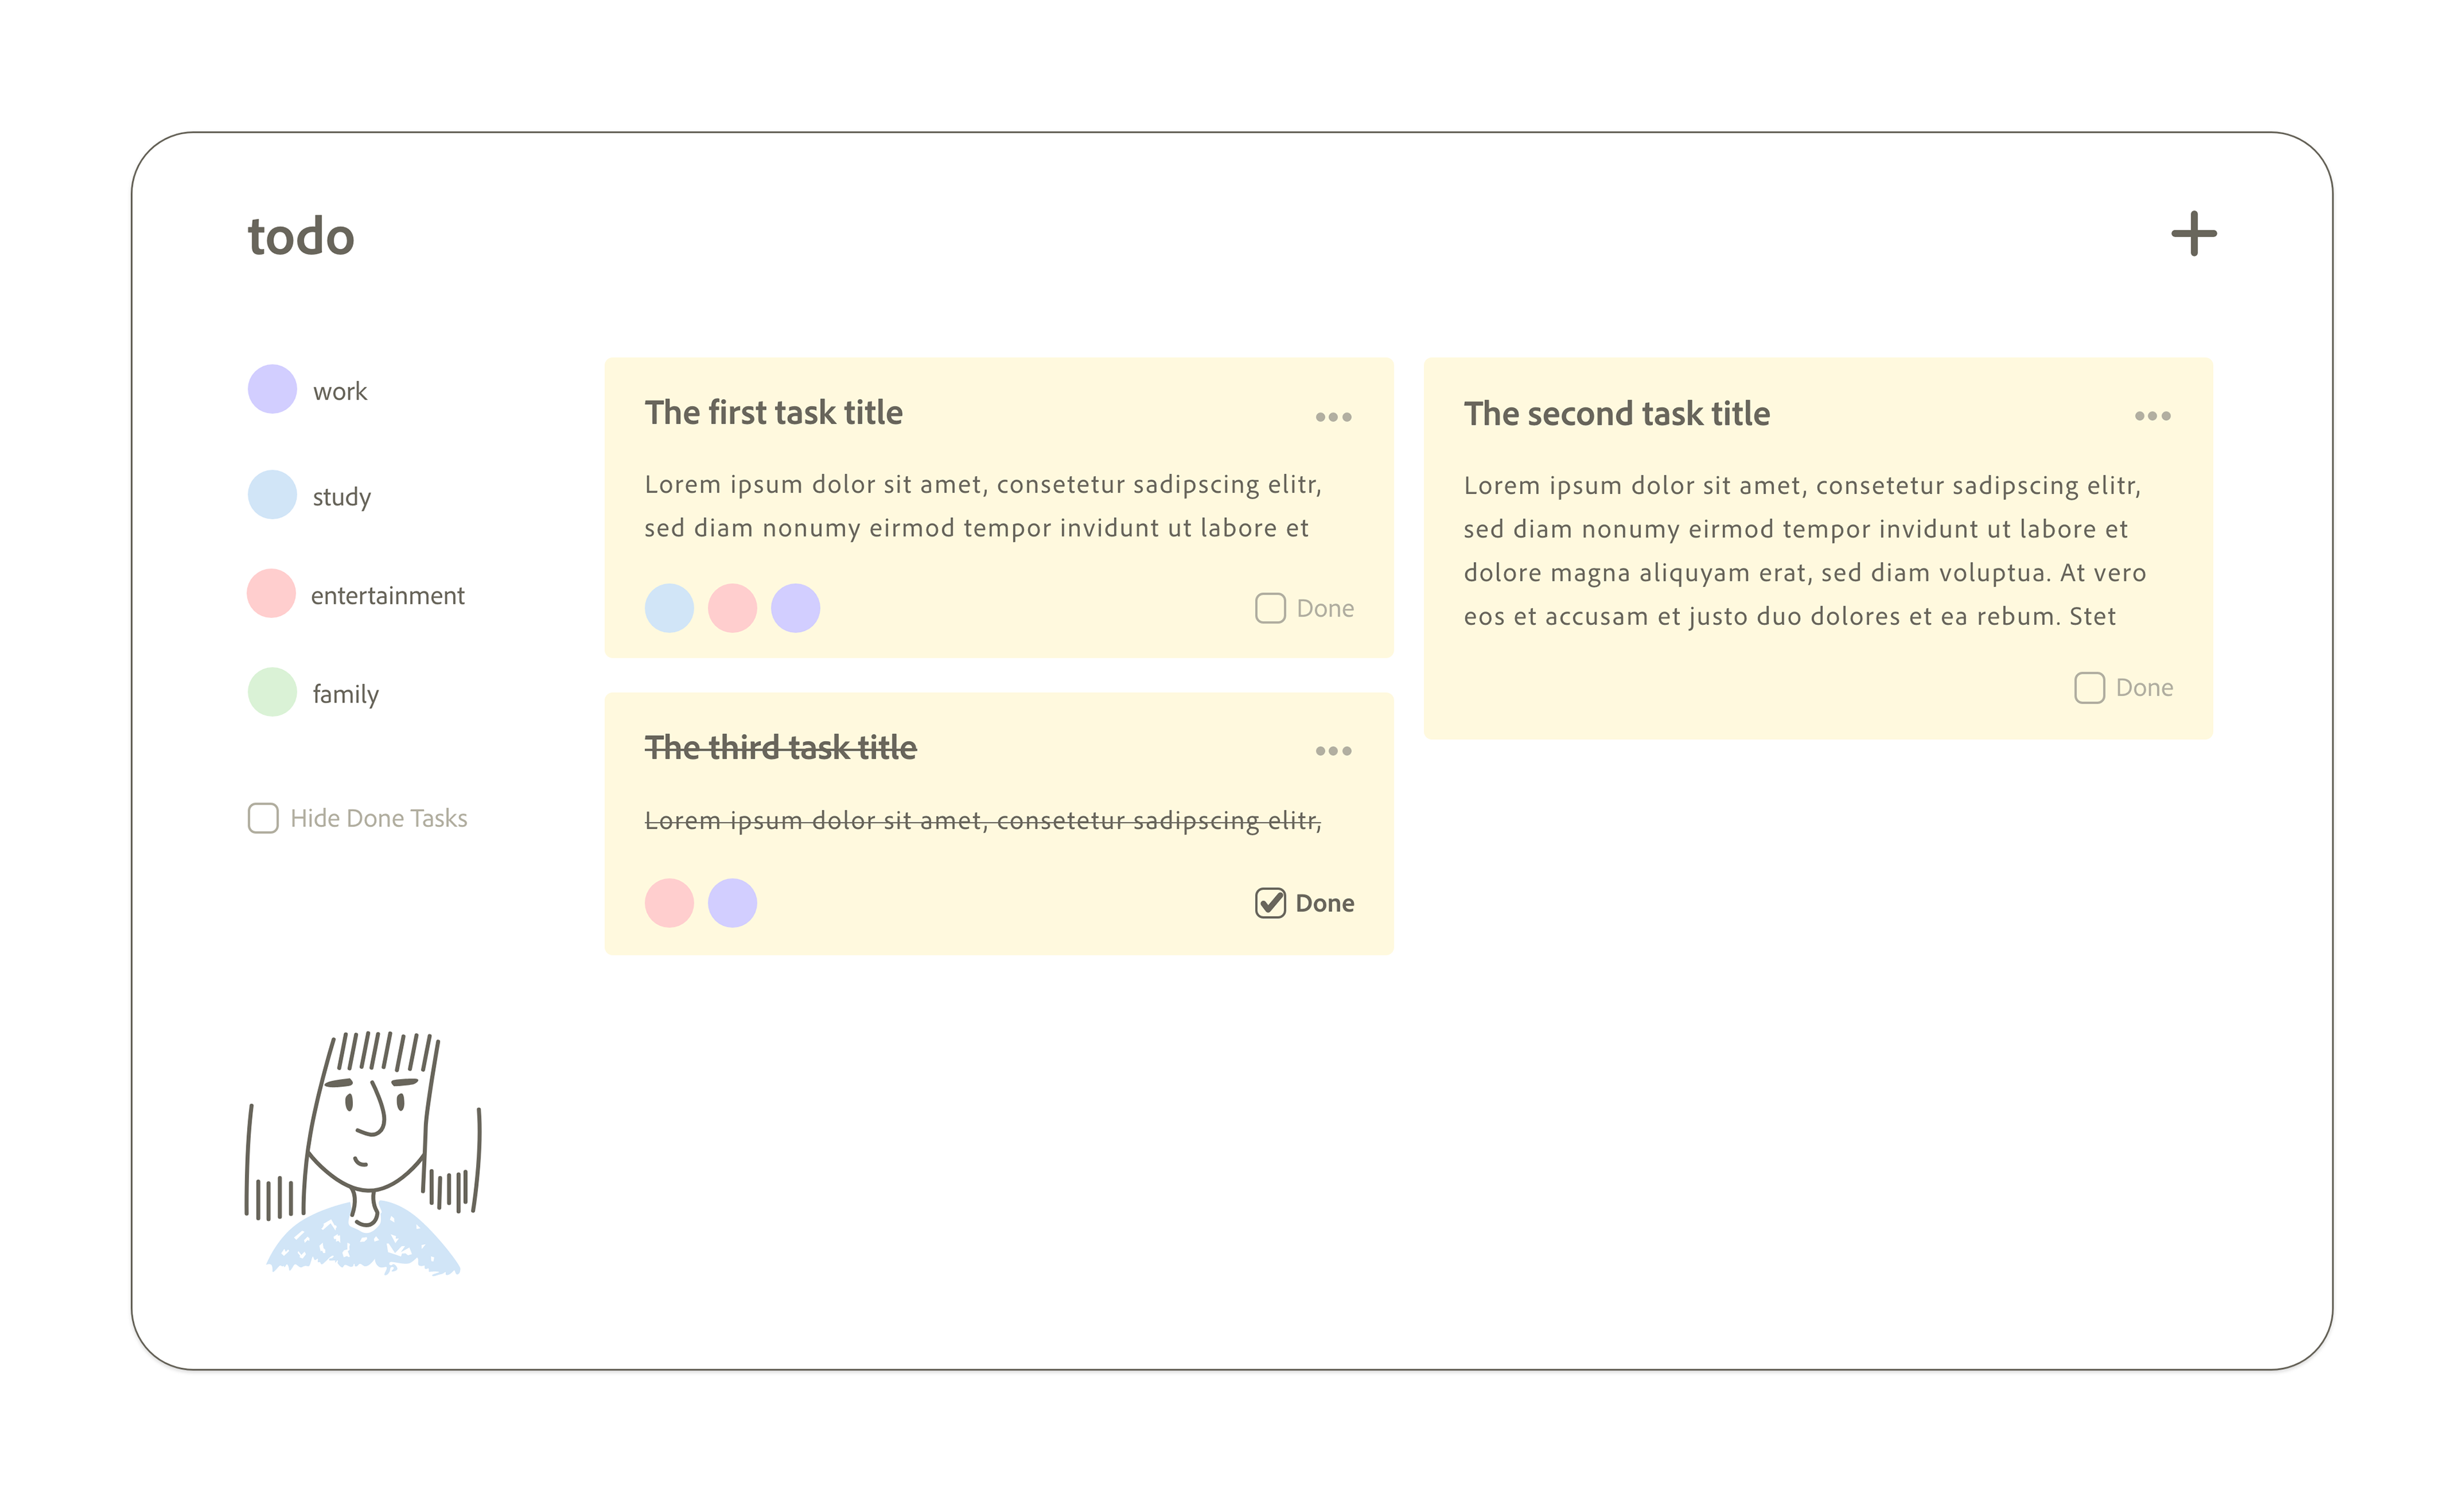Click the plus icon to add task
This screenshot has width=2464, height=1502.
[x=2193, y=234]
